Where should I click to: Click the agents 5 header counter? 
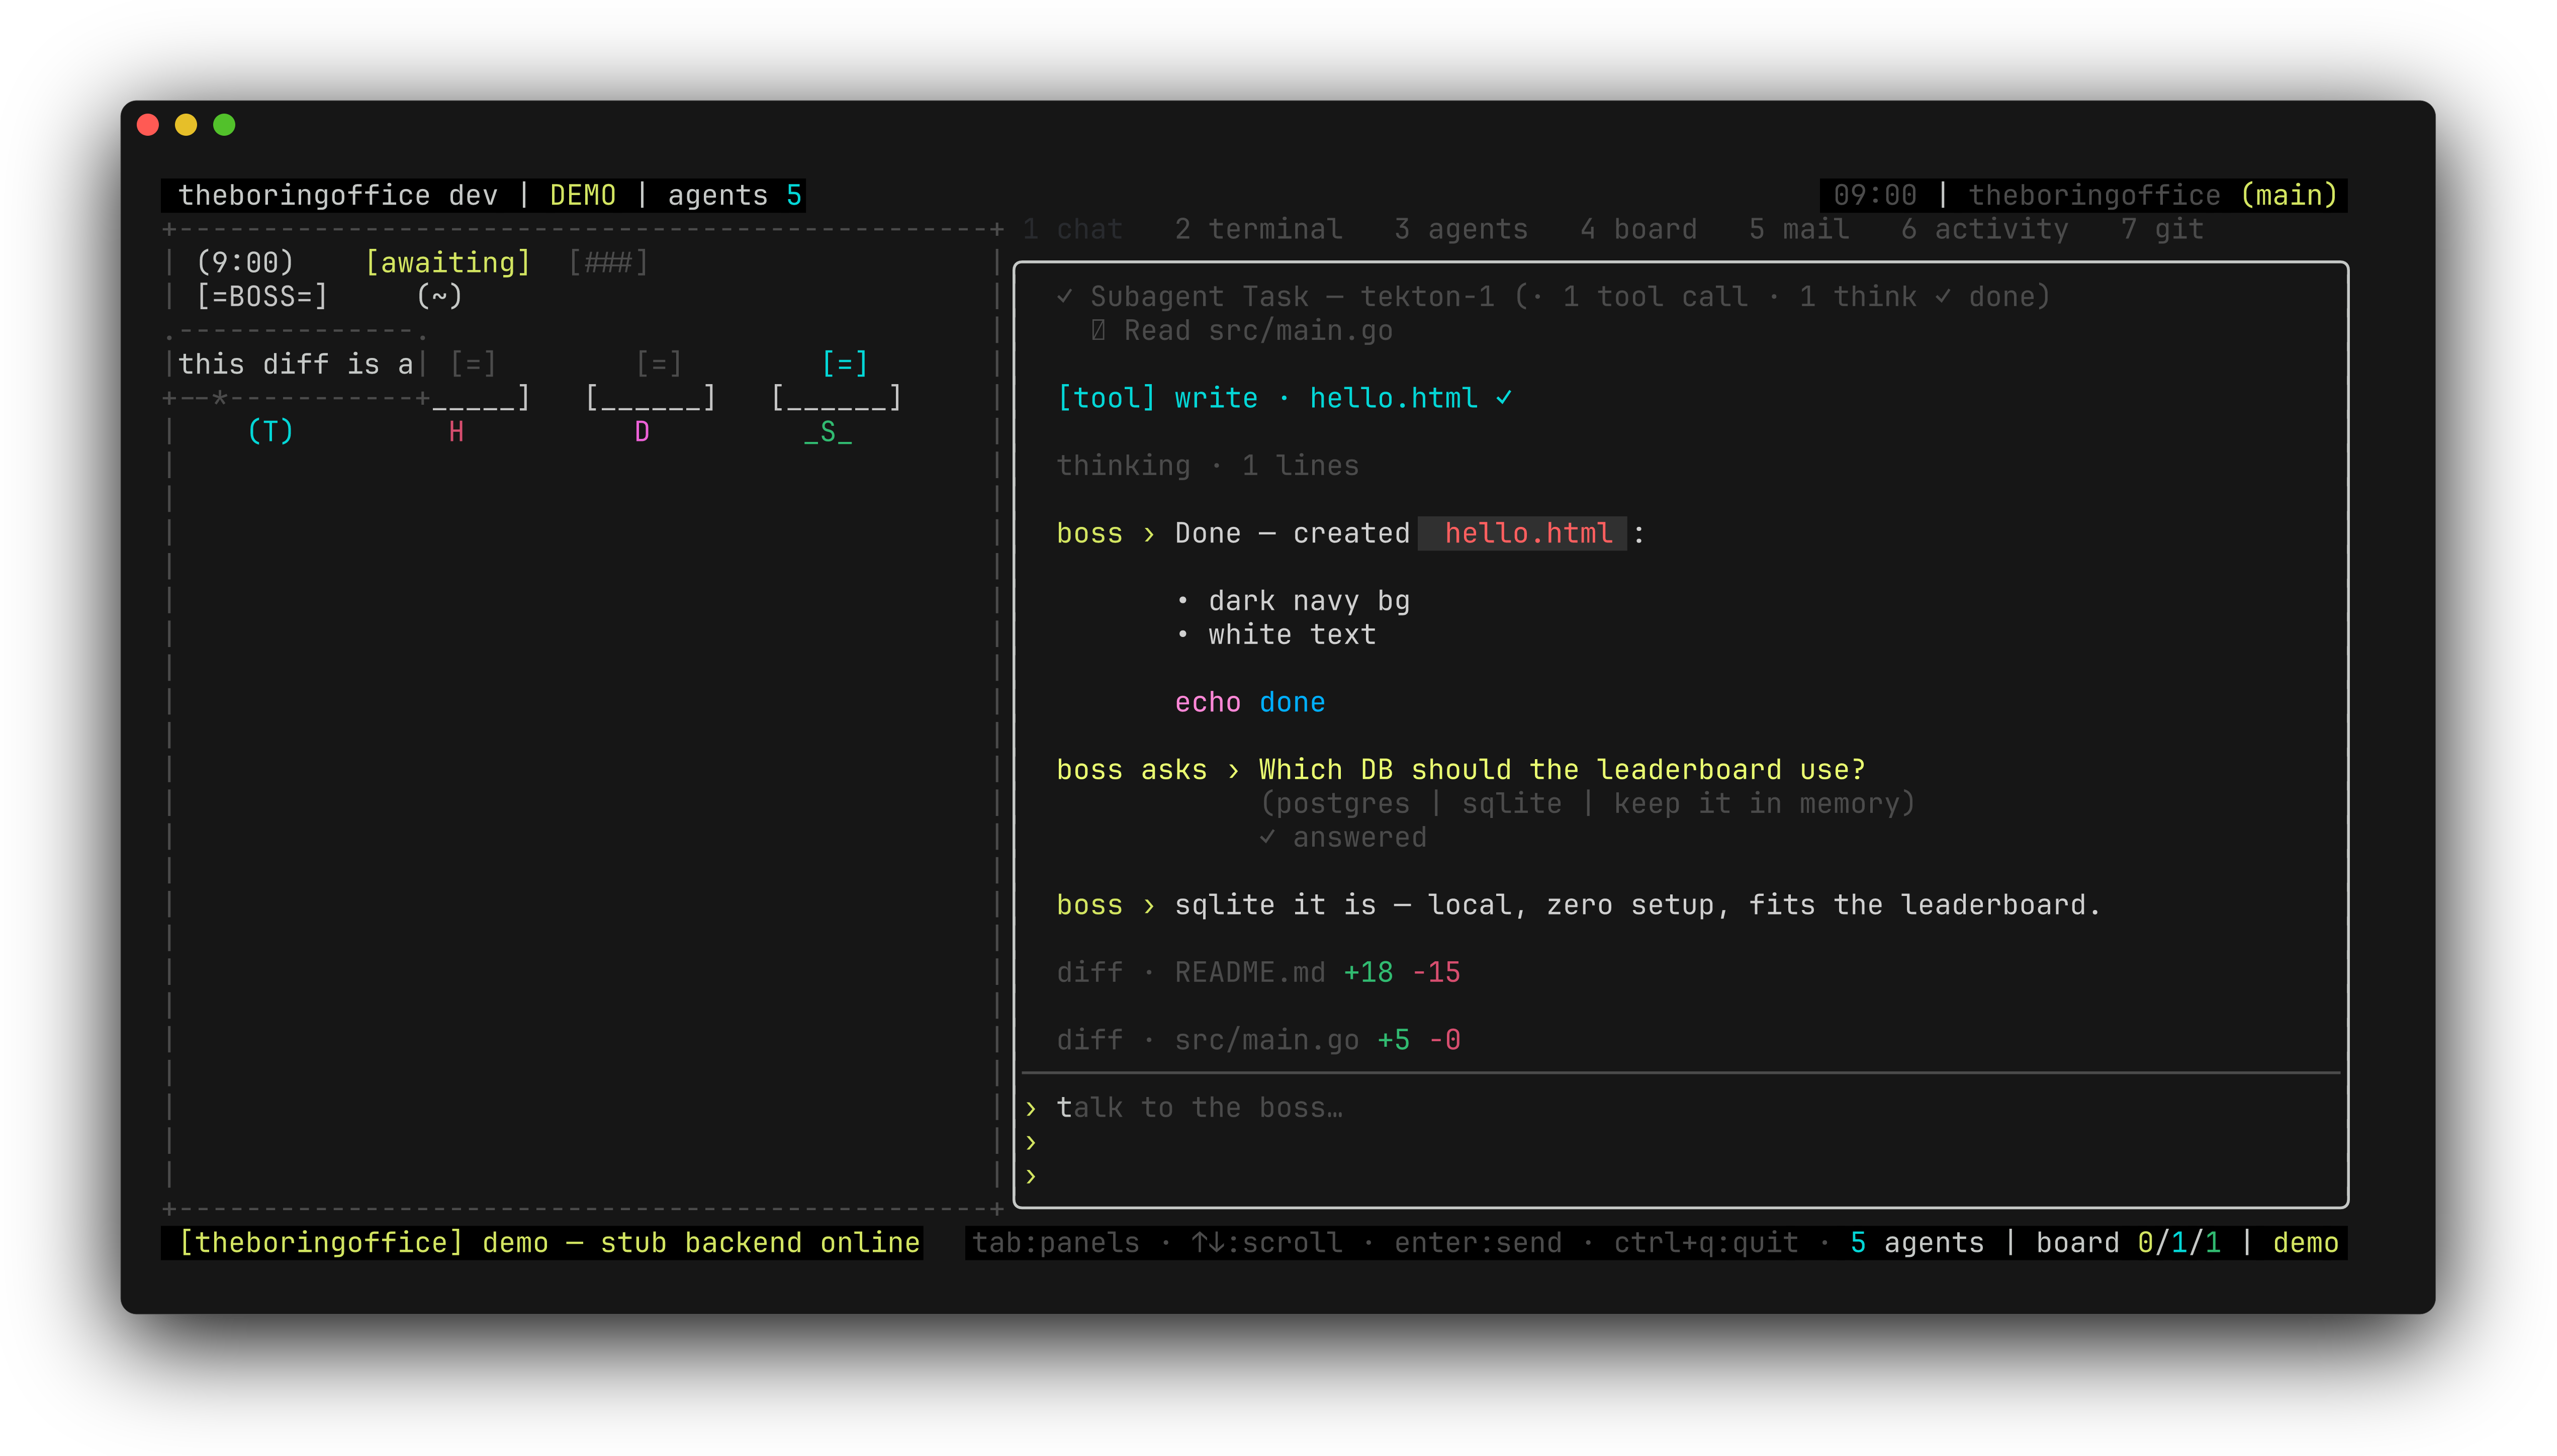[x=735, y=195]
